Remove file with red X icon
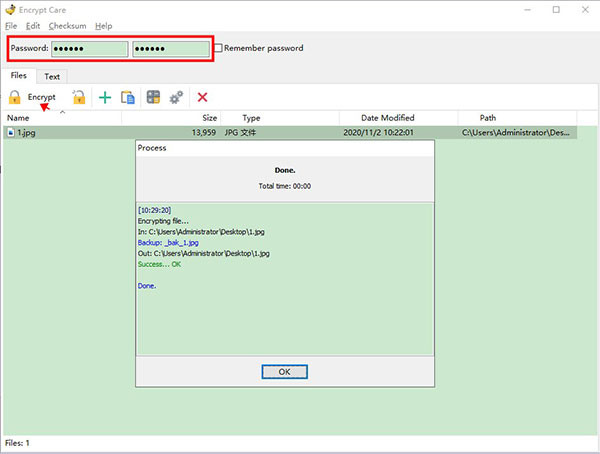Image resolution: width=600 pixels, height=454 pixels. point(202,97)
